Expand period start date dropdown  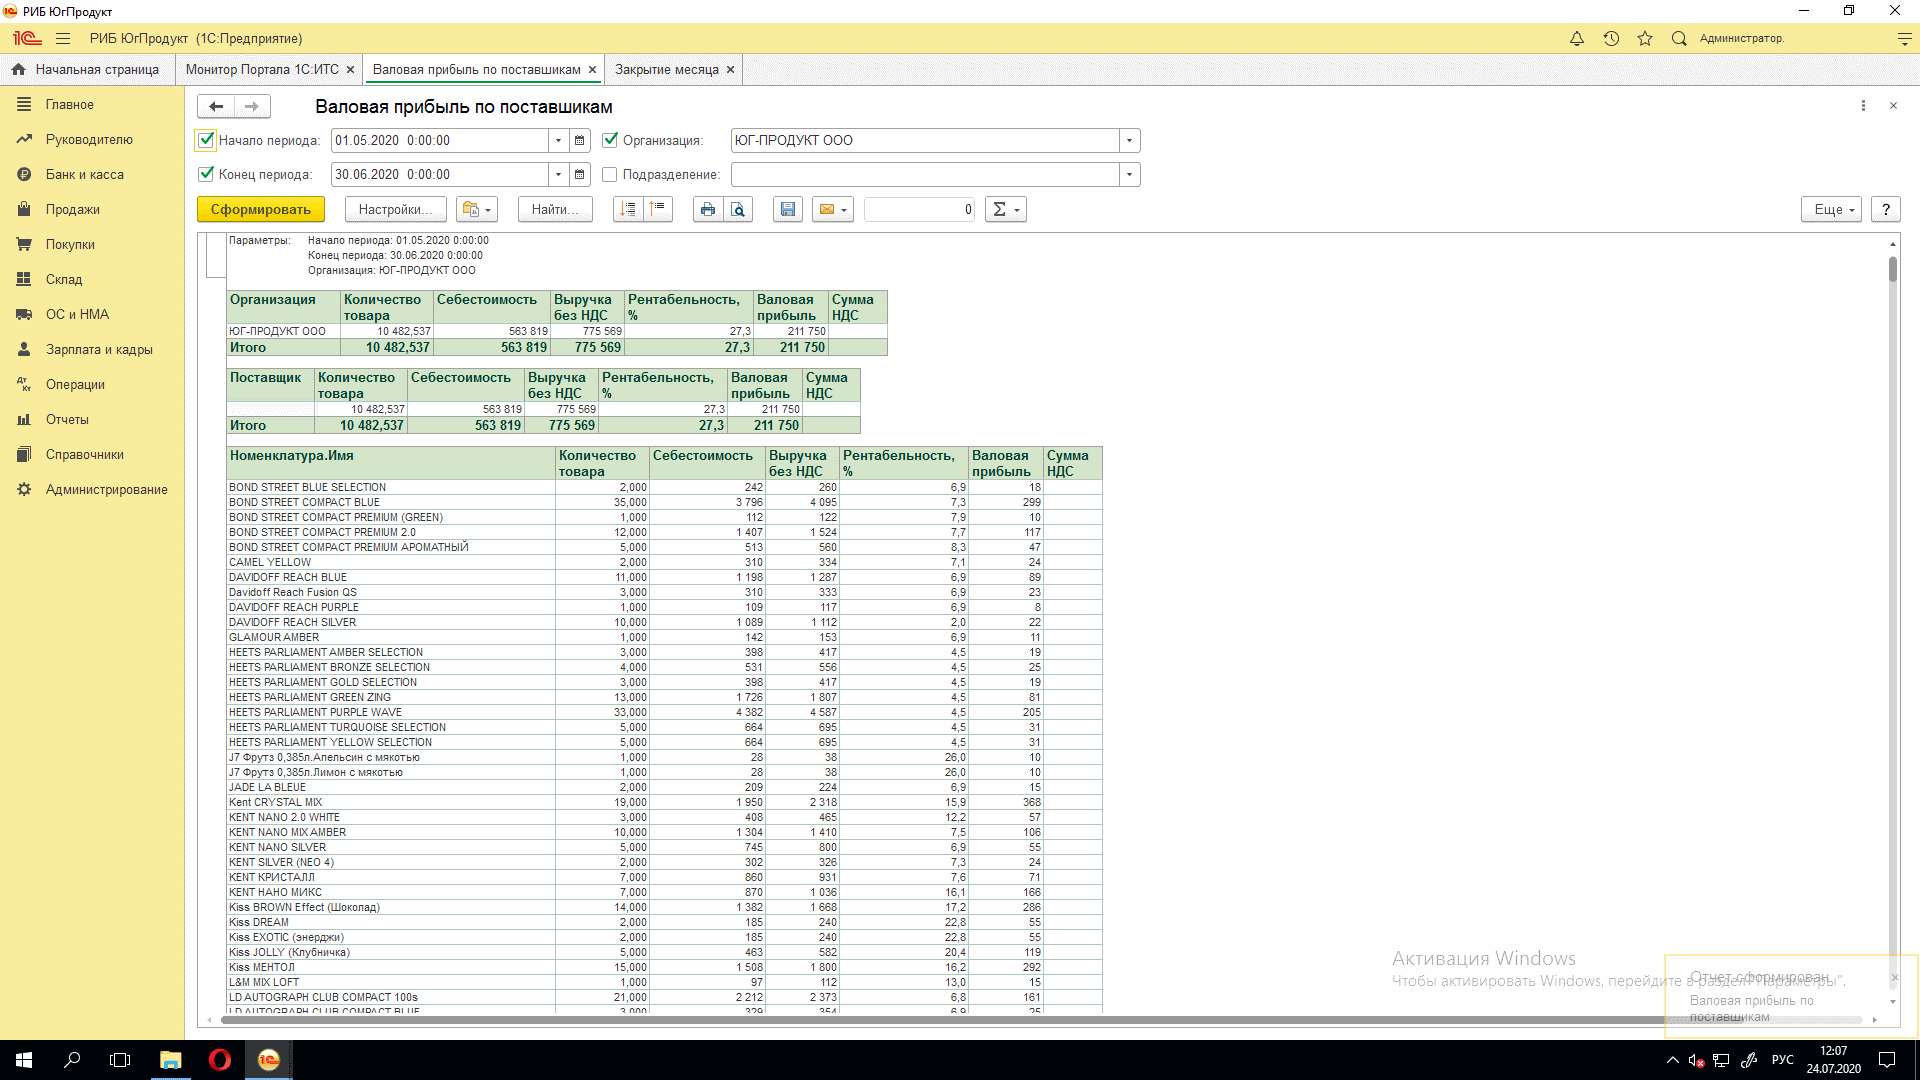coord(559,141)
